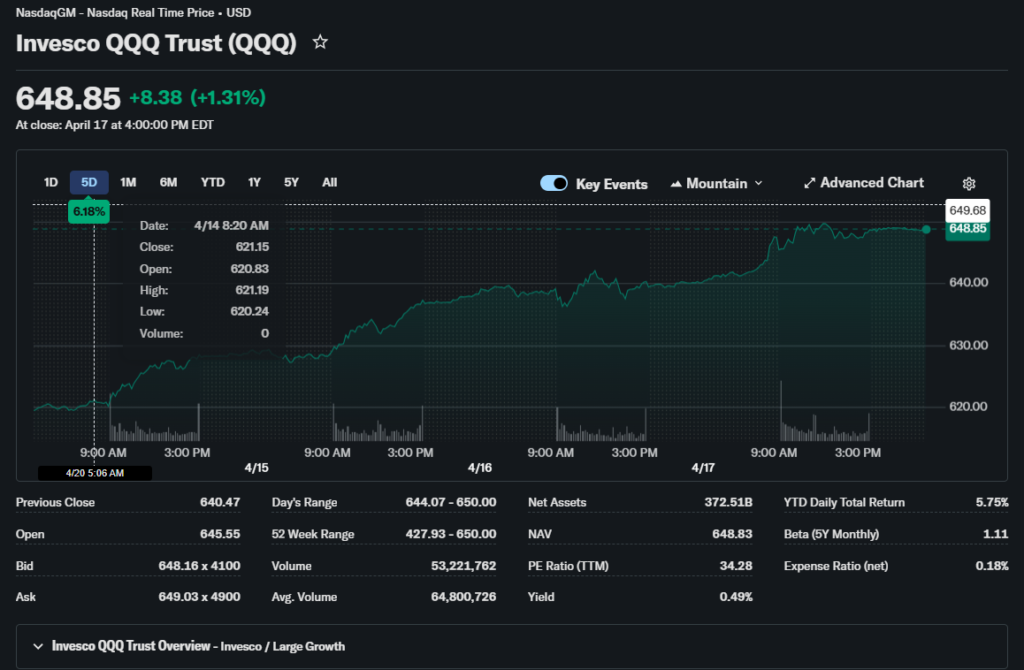Select the 5D time range tab
The height and width of the screenshot is (670, 1024).
[89, 182]
